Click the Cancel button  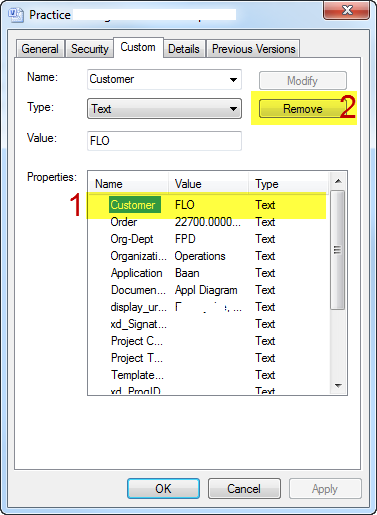pos(244,489)
